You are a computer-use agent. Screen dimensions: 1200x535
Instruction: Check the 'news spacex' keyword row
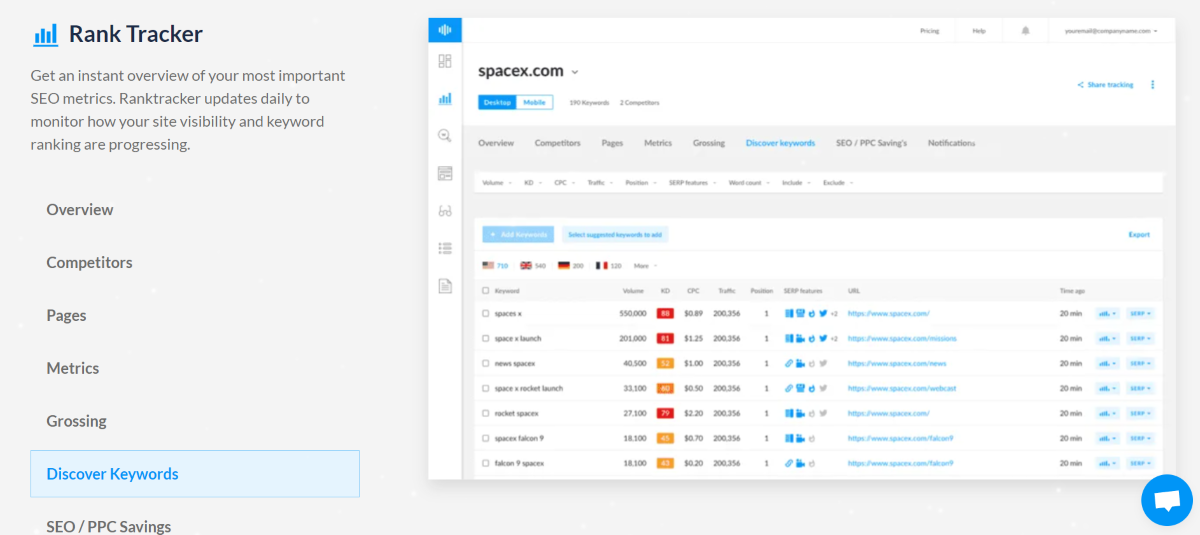pos(486,363)
